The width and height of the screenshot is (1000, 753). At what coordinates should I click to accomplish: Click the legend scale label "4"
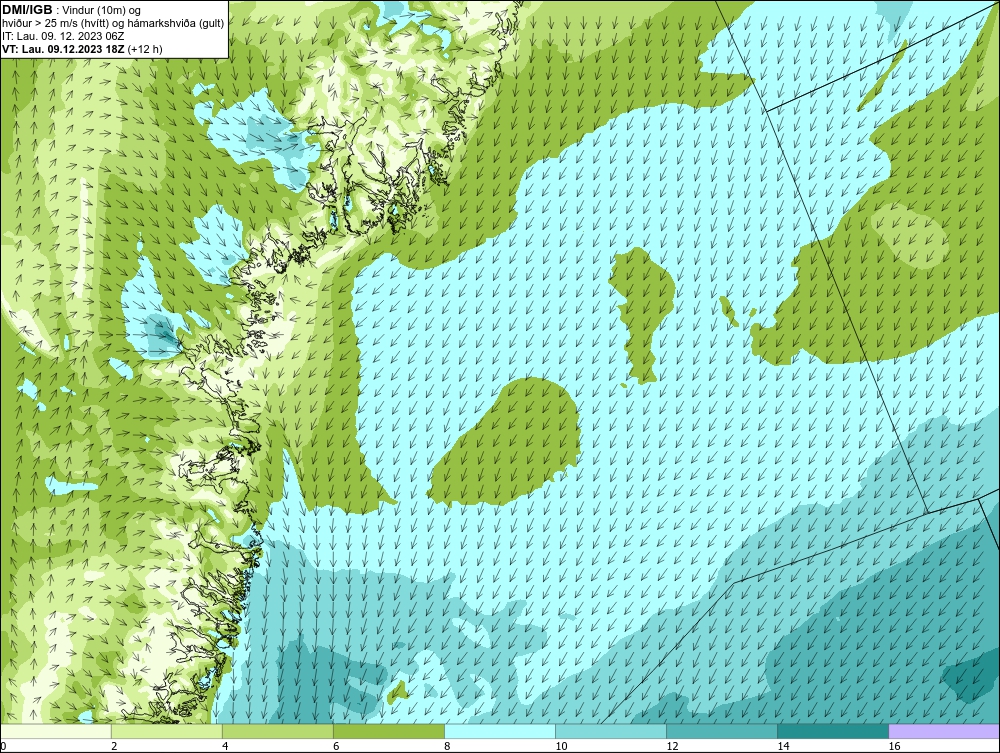point(225,746)
